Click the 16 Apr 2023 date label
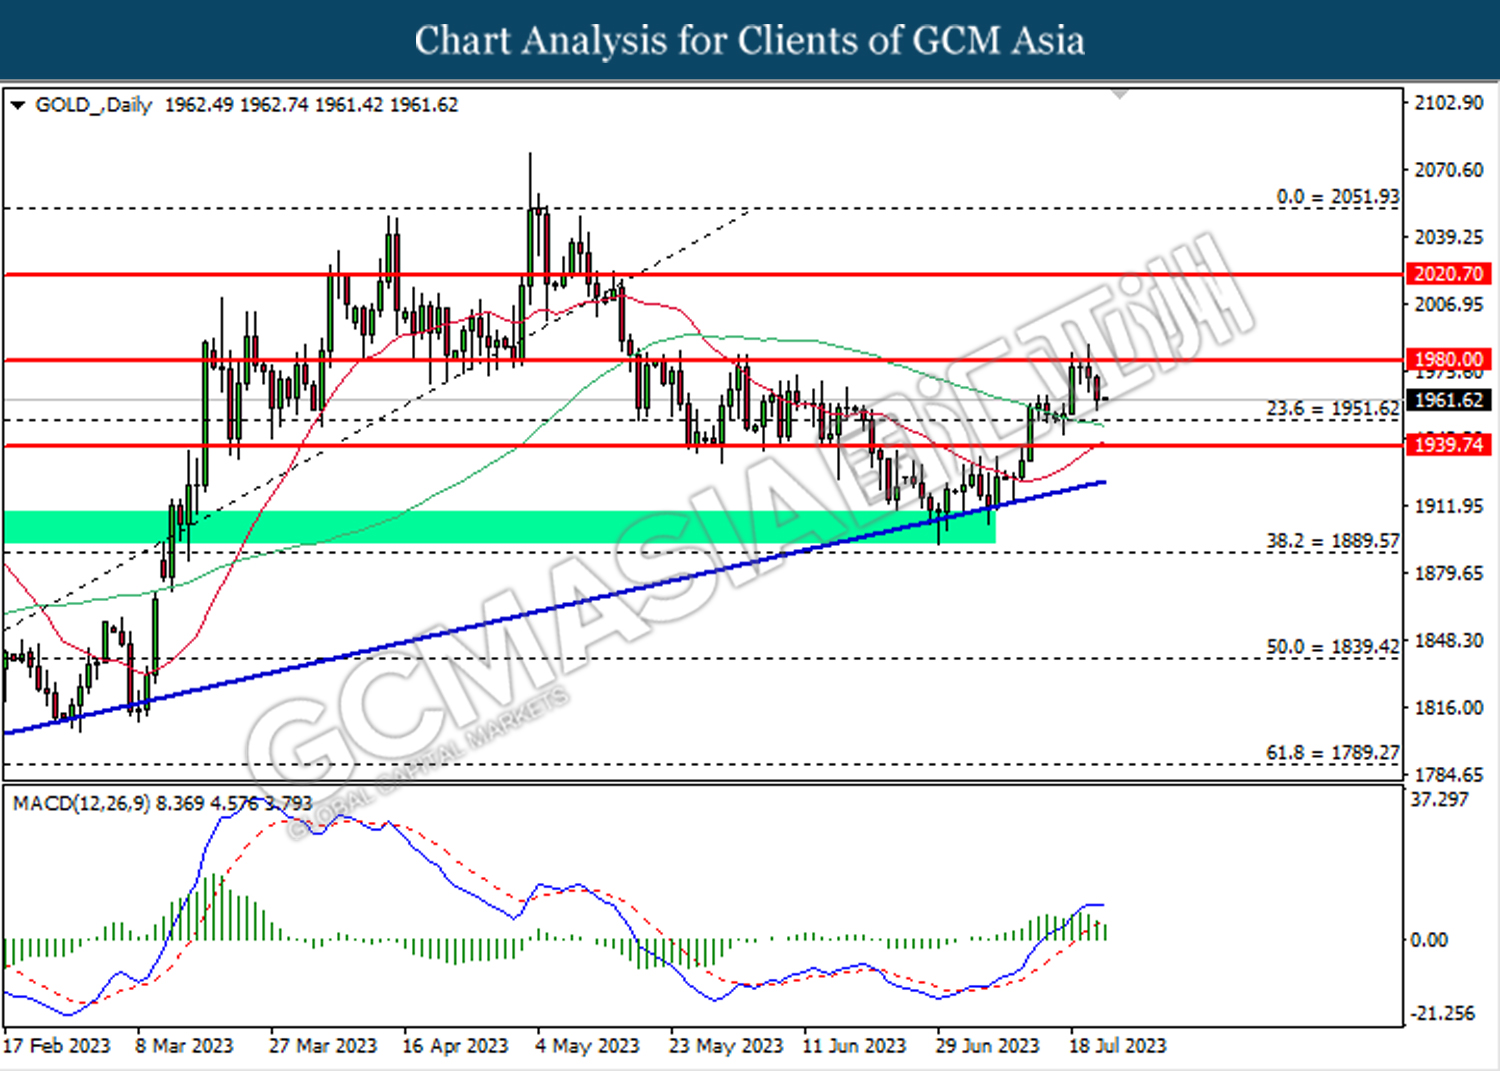The image size is (1500, 1071). pos(455,1046)
